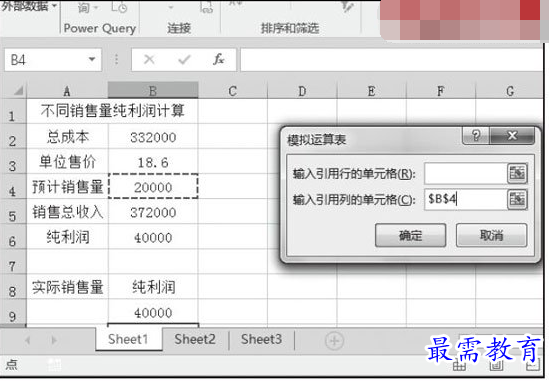
Task: Switch to the Sheet2 tab
Action: 195,339
